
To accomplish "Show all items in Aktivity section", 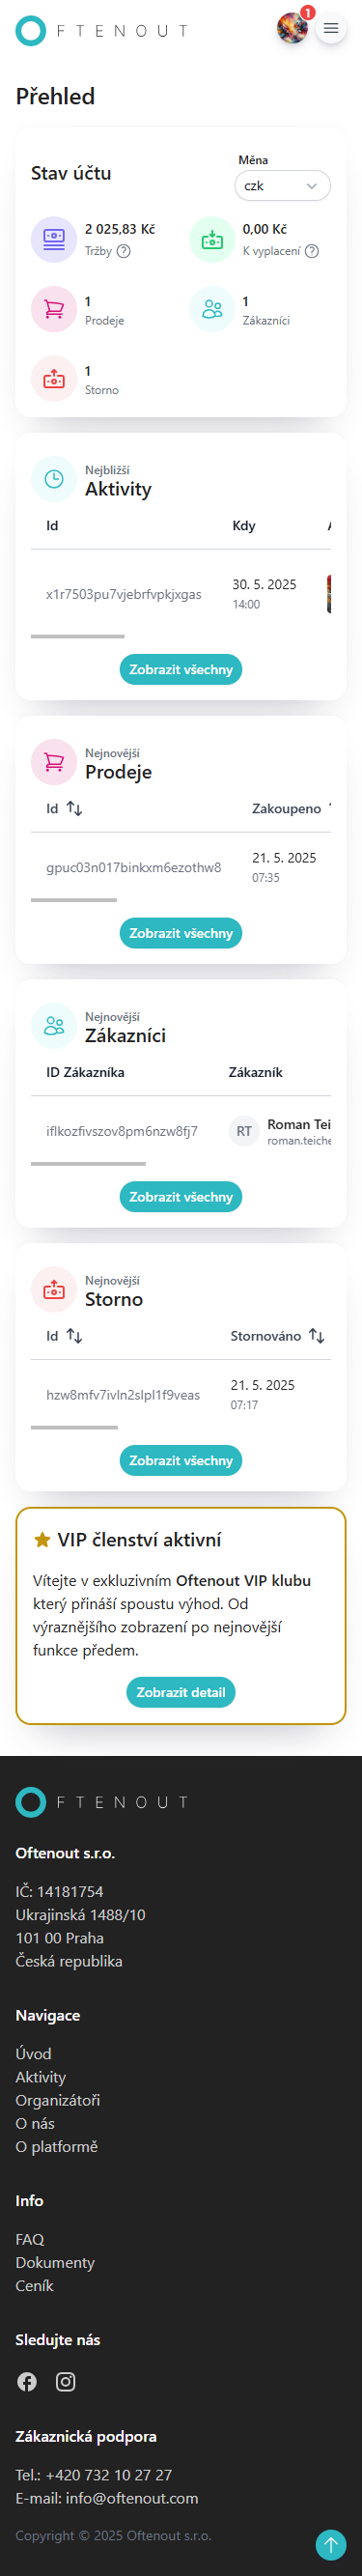I will tap(181, 669).
